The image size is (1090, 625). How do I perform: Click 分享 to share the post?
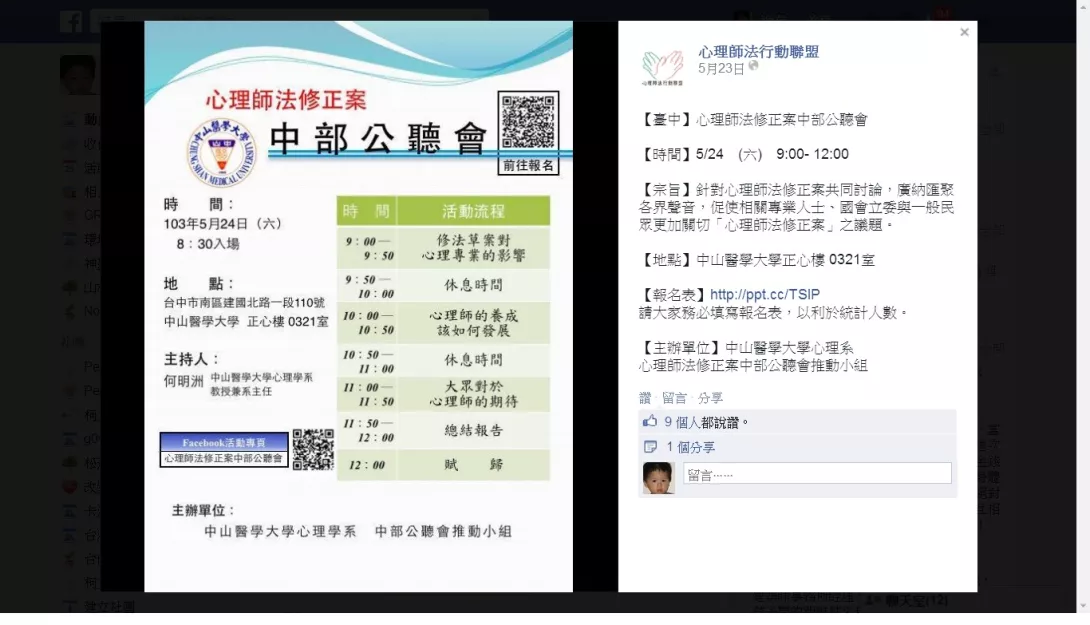710,398
